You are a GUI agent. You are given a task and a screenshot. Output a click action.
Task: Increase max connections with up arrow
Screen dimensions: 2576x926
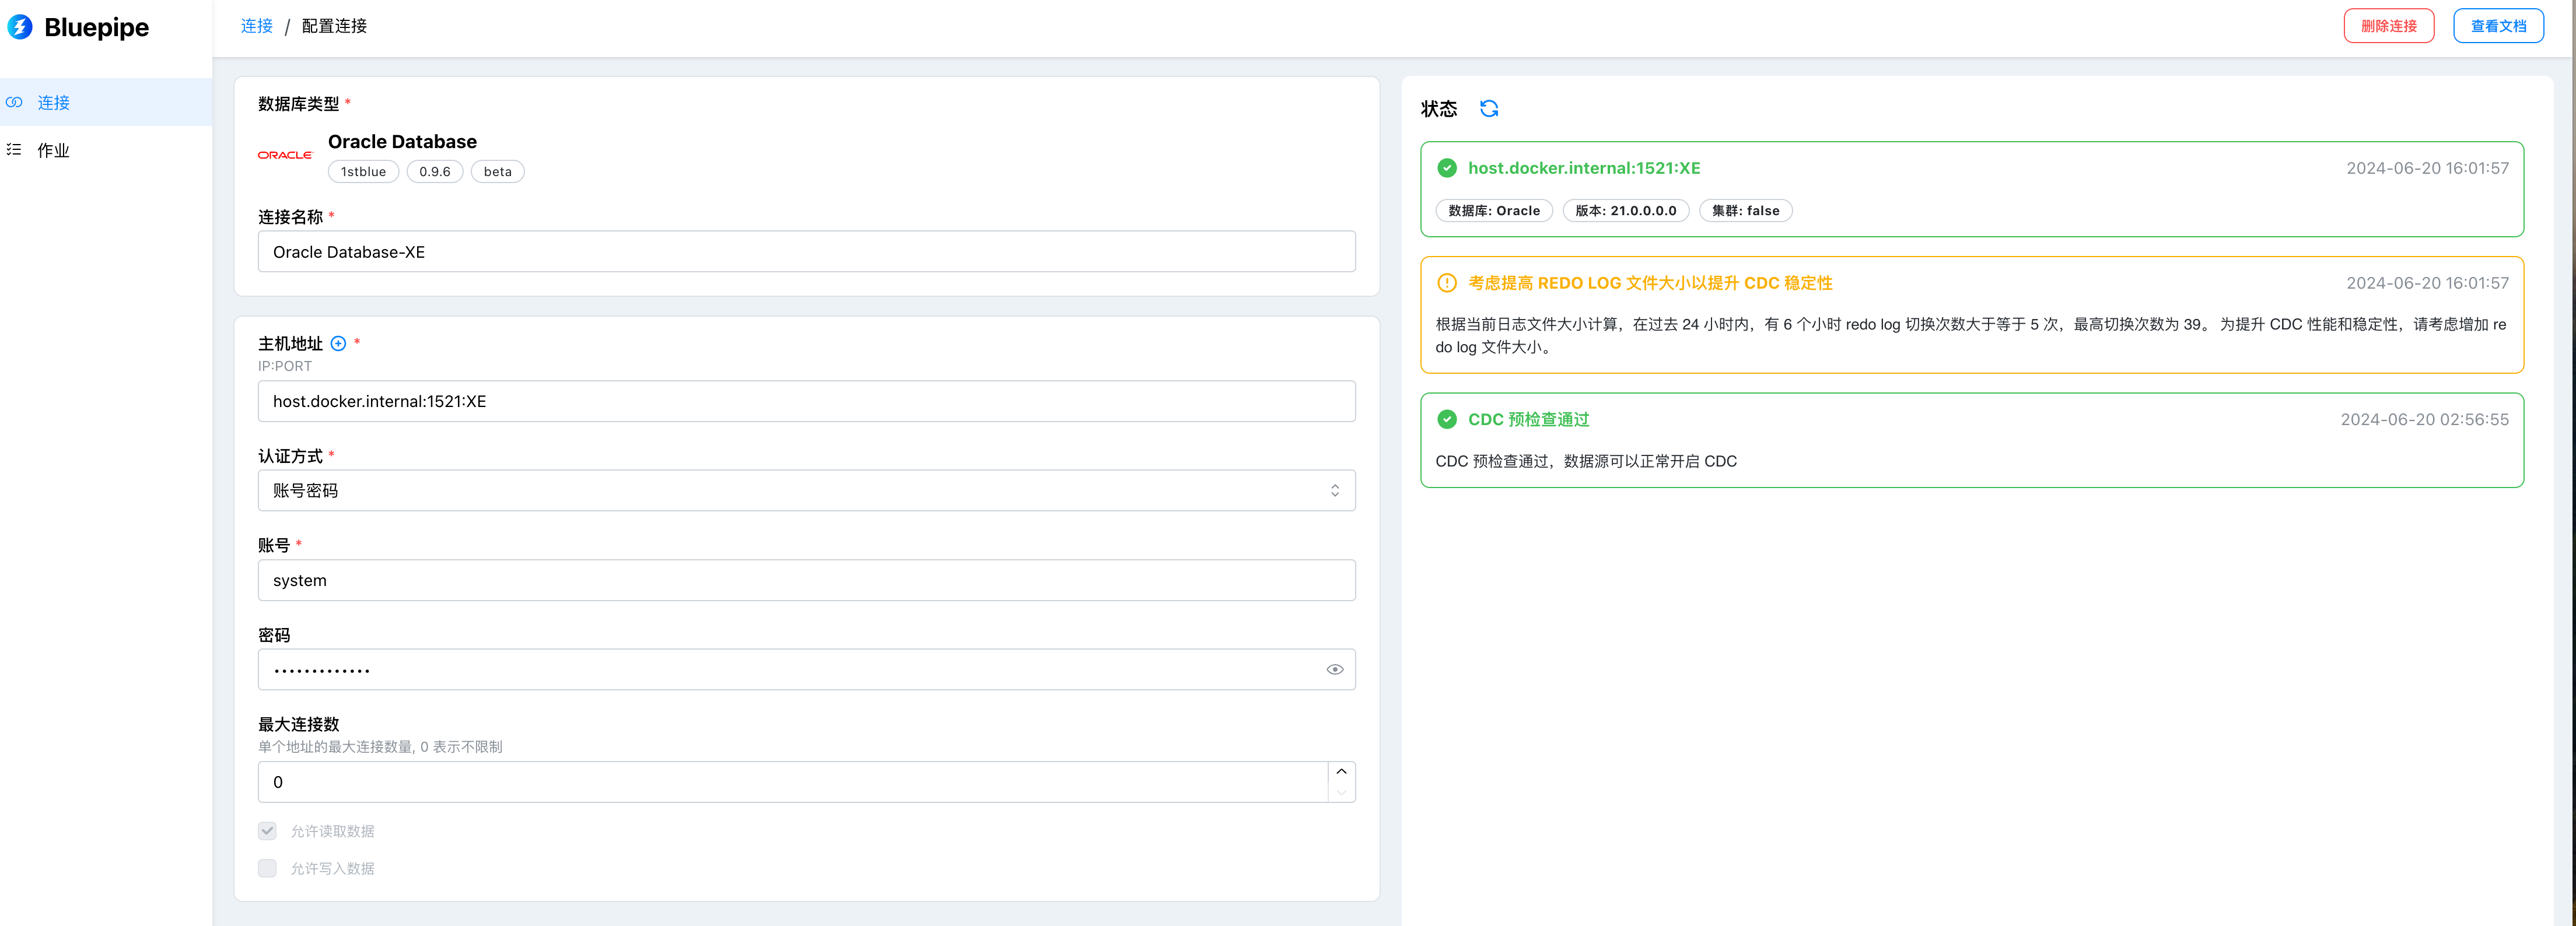coord(1341,772)
